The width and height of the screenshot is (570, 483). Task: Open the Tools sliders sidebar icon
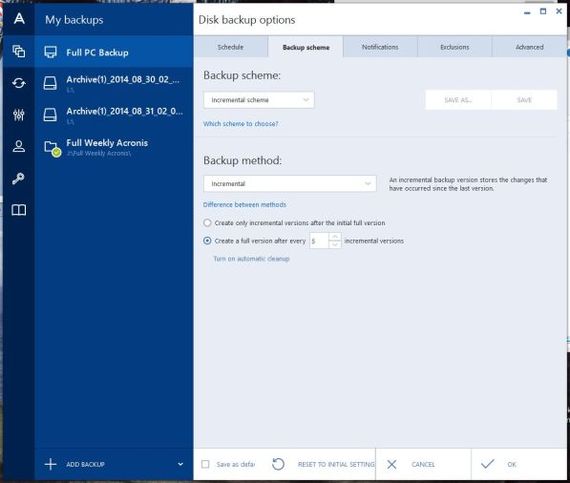(19, 115)
